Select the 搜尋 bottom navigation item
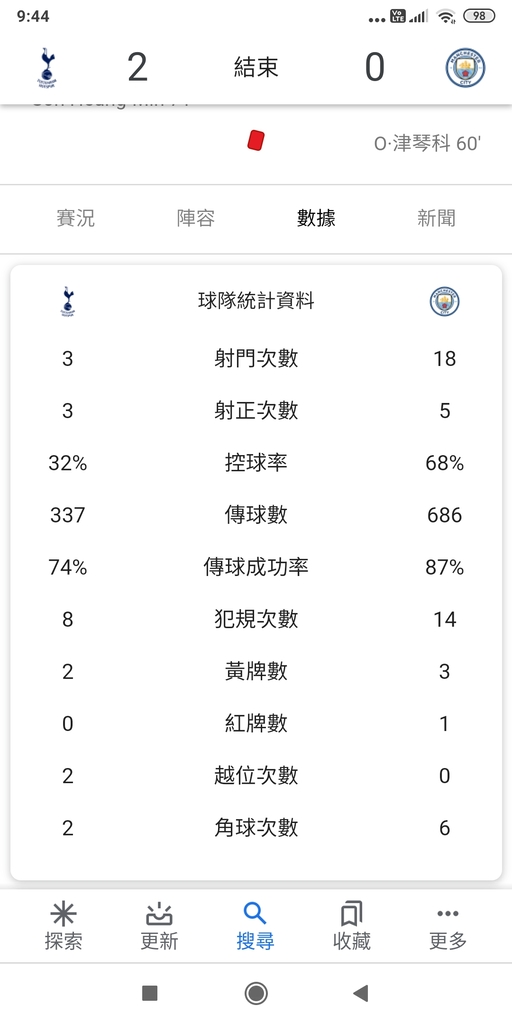Screen dimensions: 512x1024 (255, 926)
